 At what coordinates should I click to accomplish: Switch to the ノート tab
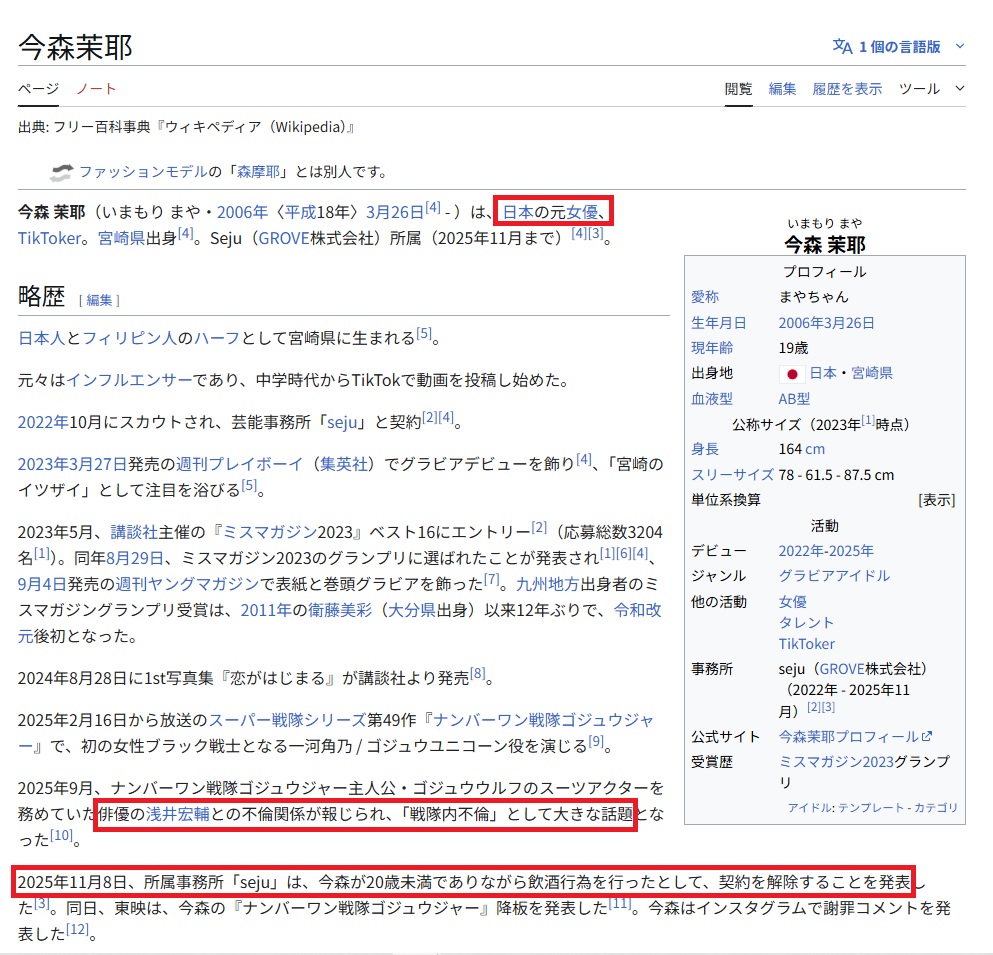96,89
